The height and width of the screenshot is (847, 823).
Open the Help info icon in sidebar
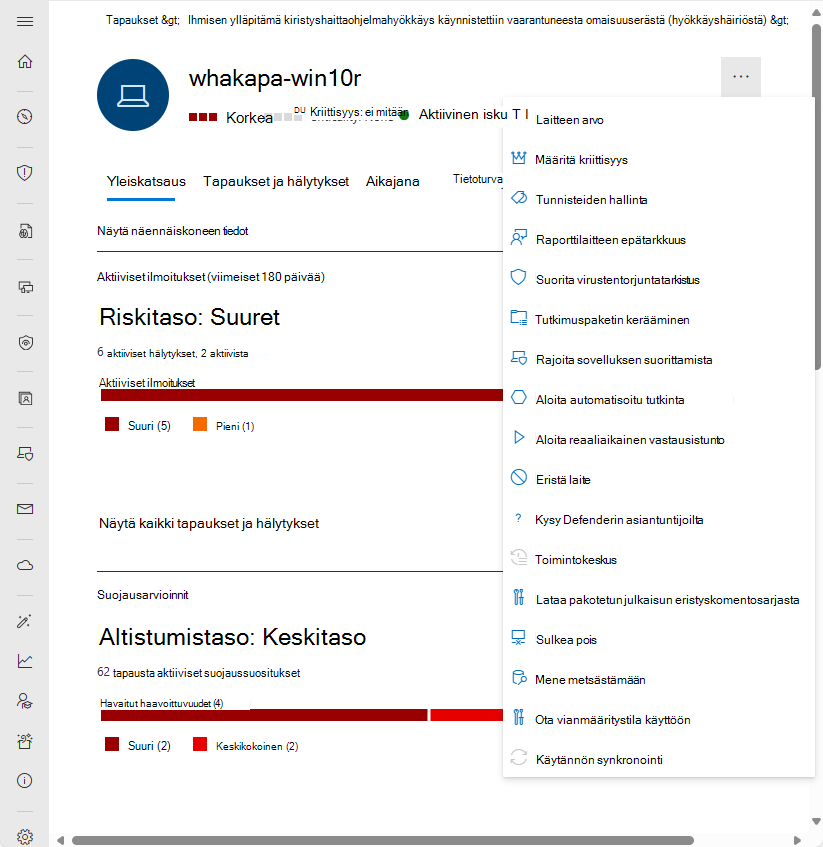[x=26, y=780]
